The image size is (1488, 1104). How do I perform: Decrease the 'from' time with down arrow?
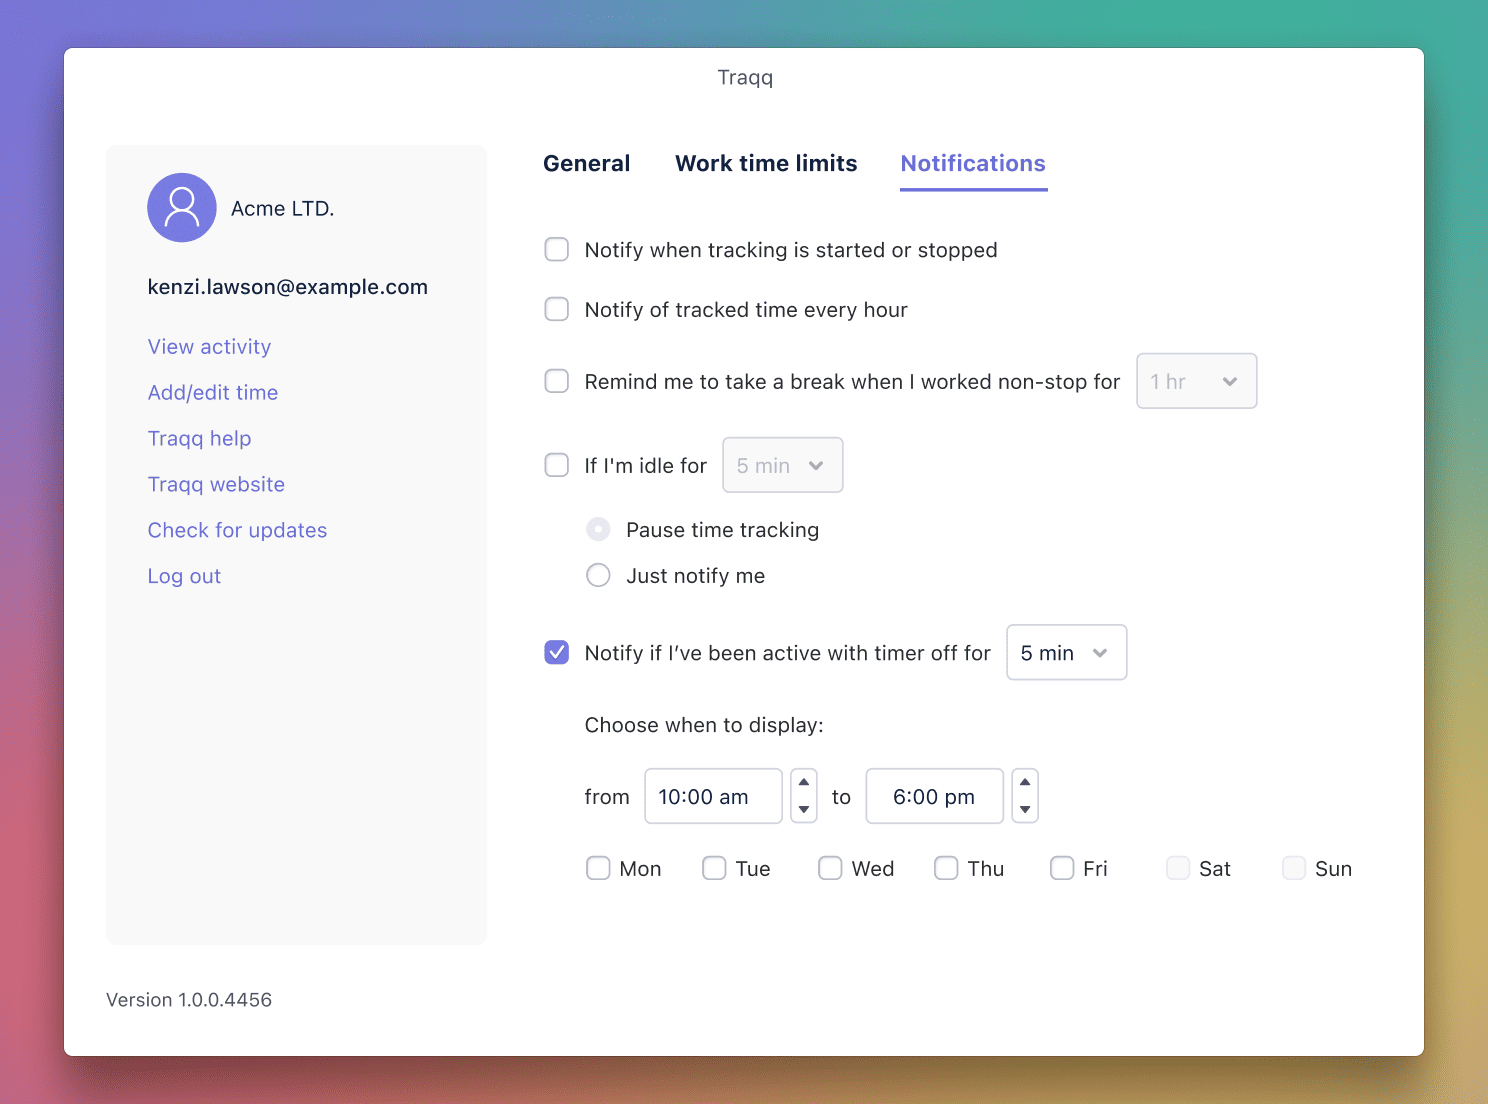804,810
